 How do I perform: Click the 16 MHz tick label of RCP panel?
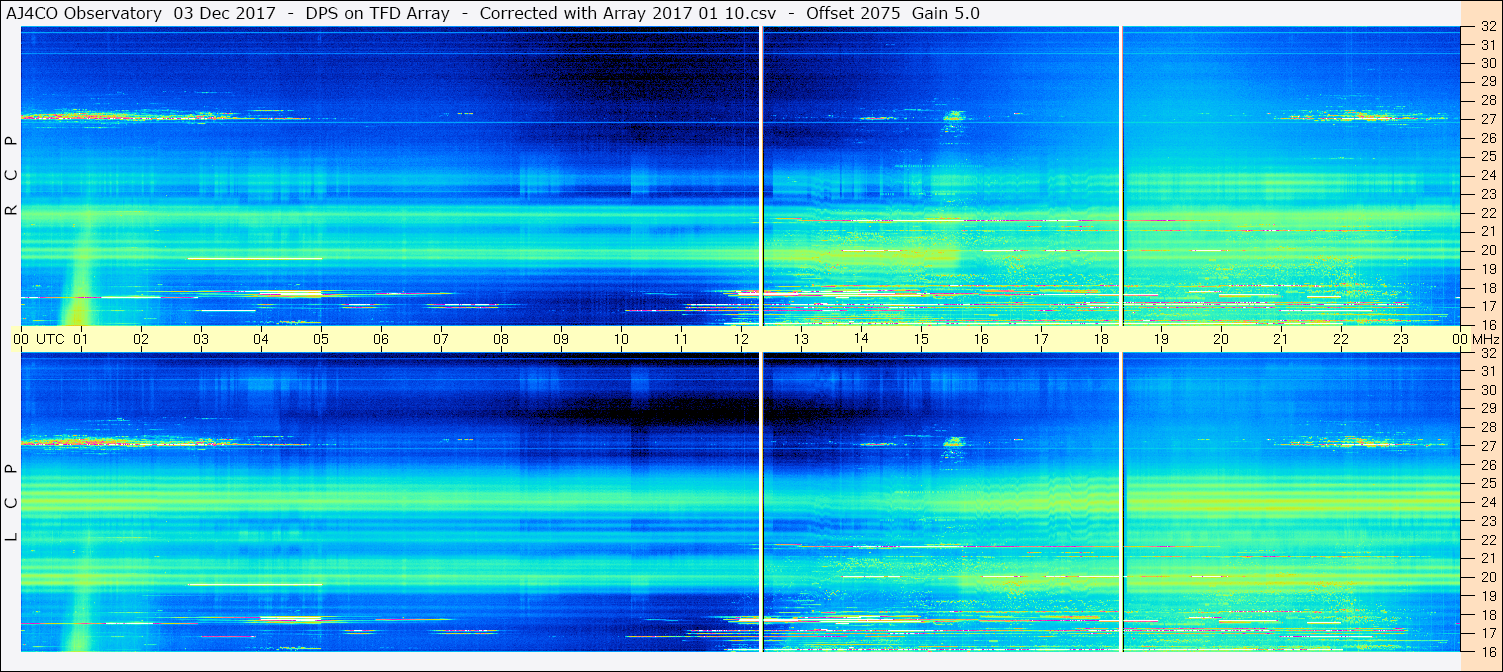[1487, 325]
